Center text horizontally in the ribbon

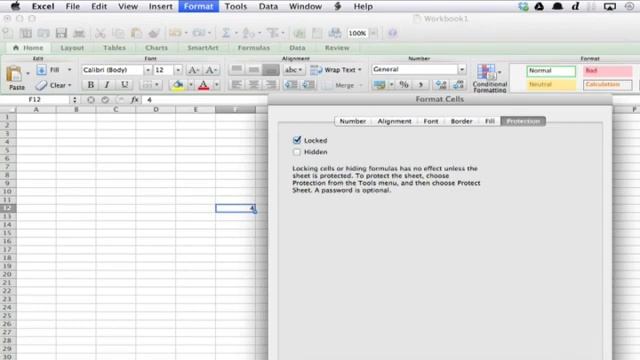coord(253,85)
